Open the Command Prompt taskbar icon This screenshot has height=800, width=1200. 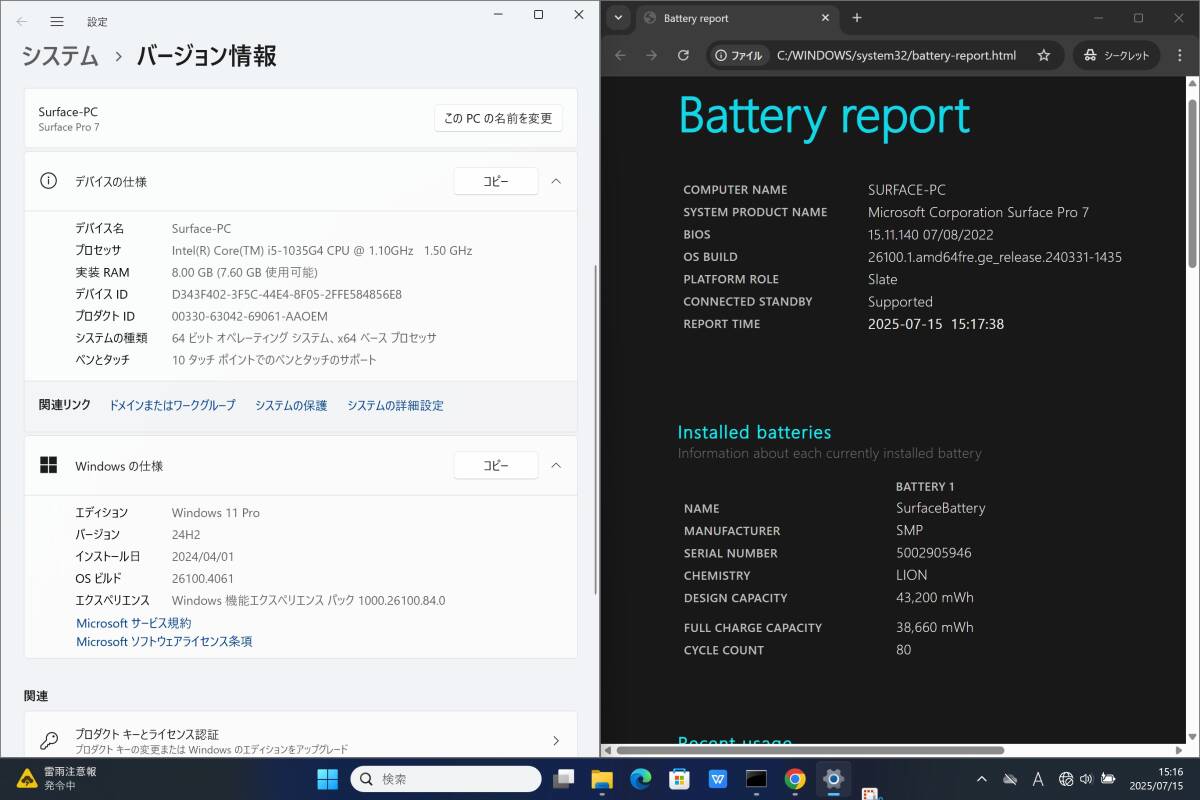[x=756, y=778]
